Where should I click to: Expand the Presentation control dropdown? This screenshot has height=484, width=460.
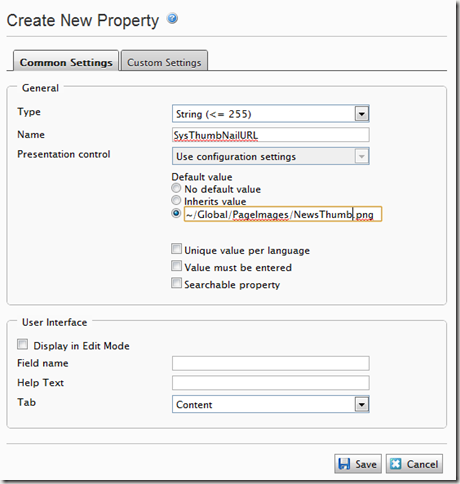[361, 156]
